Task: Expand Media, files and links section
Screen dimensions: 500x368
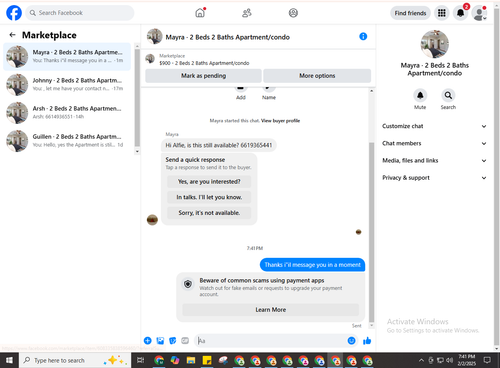Action: click(434, 160)
